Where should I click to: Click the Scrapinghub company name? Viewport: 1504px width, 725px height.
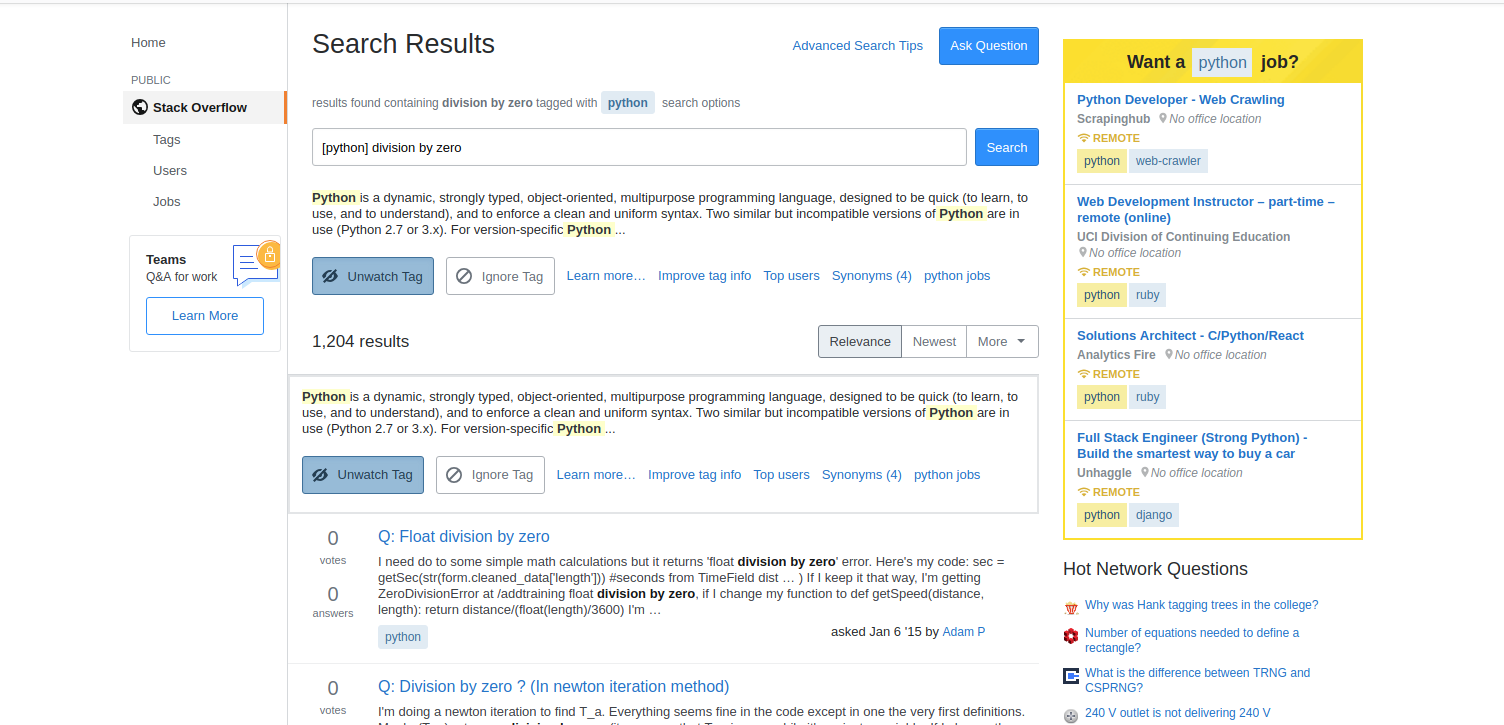[x=1114, y=119]
